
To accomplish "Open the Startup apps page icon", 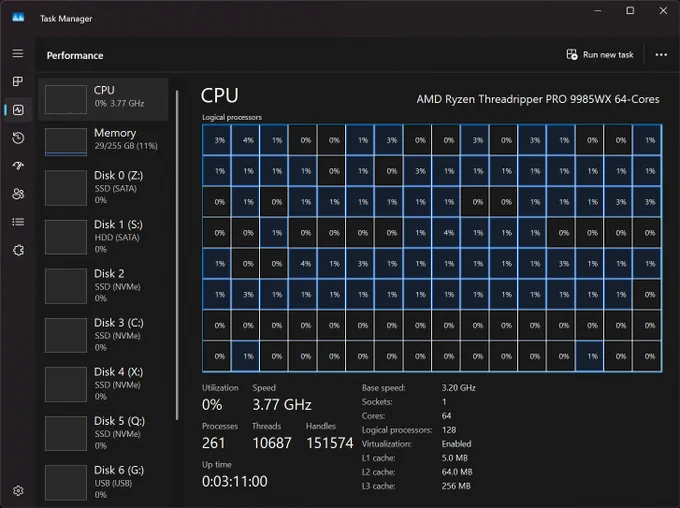I will [18, 166].
